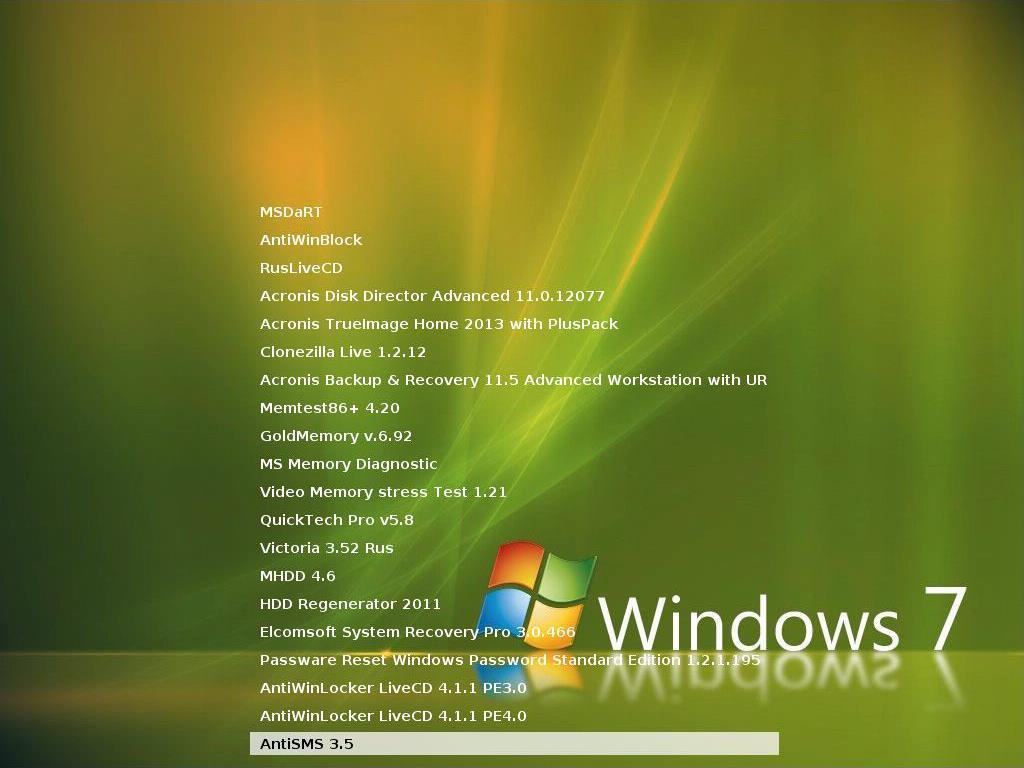Viewport: 1024px width, 768px height.
Task: Launch Passware Reset Windows Password Standard Edition
Action: click(510, 661)
